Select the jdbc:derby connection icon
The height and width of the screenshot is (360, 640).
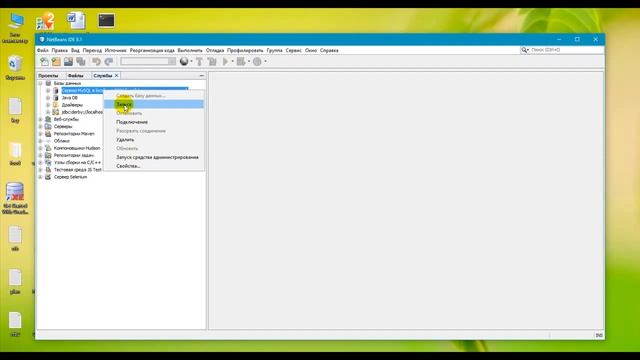coord(56,112)
